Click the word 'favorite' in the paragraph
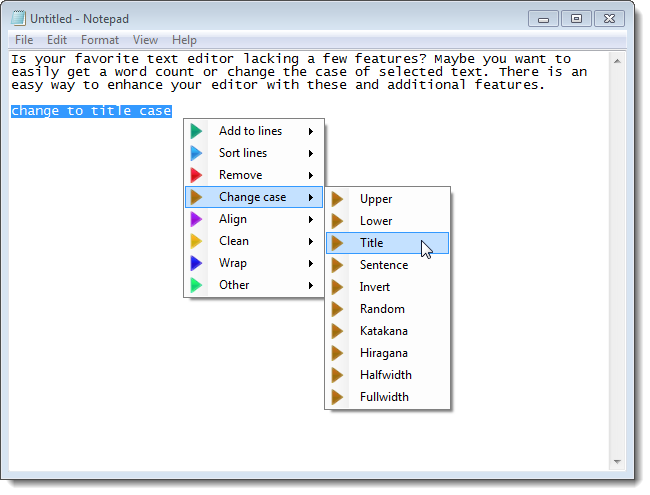The height and width of the screenshot is (495, 650). point(107,59)
